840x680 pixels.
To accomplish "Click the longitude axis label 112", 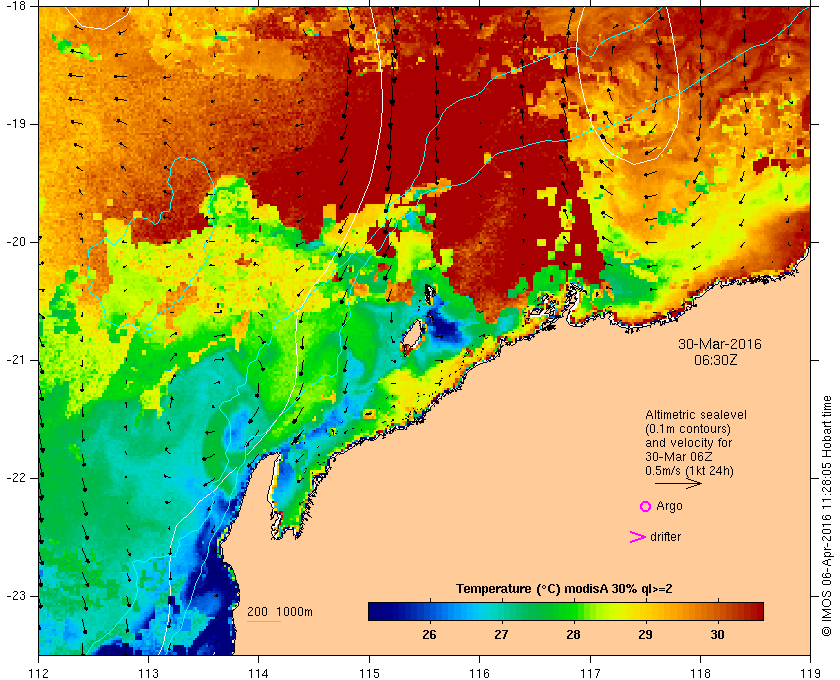I will coord(39,673).
